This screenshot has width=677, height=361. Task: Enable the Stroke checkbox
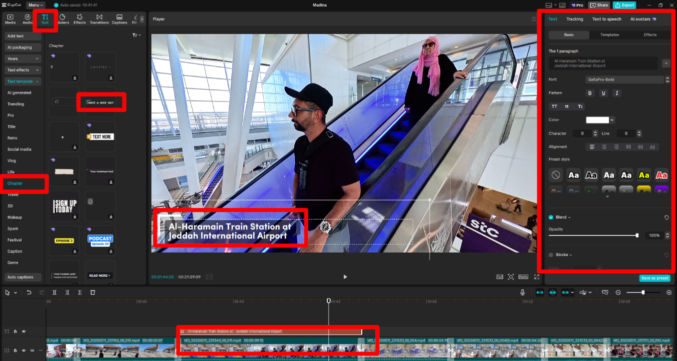click(x=551, y=255)
